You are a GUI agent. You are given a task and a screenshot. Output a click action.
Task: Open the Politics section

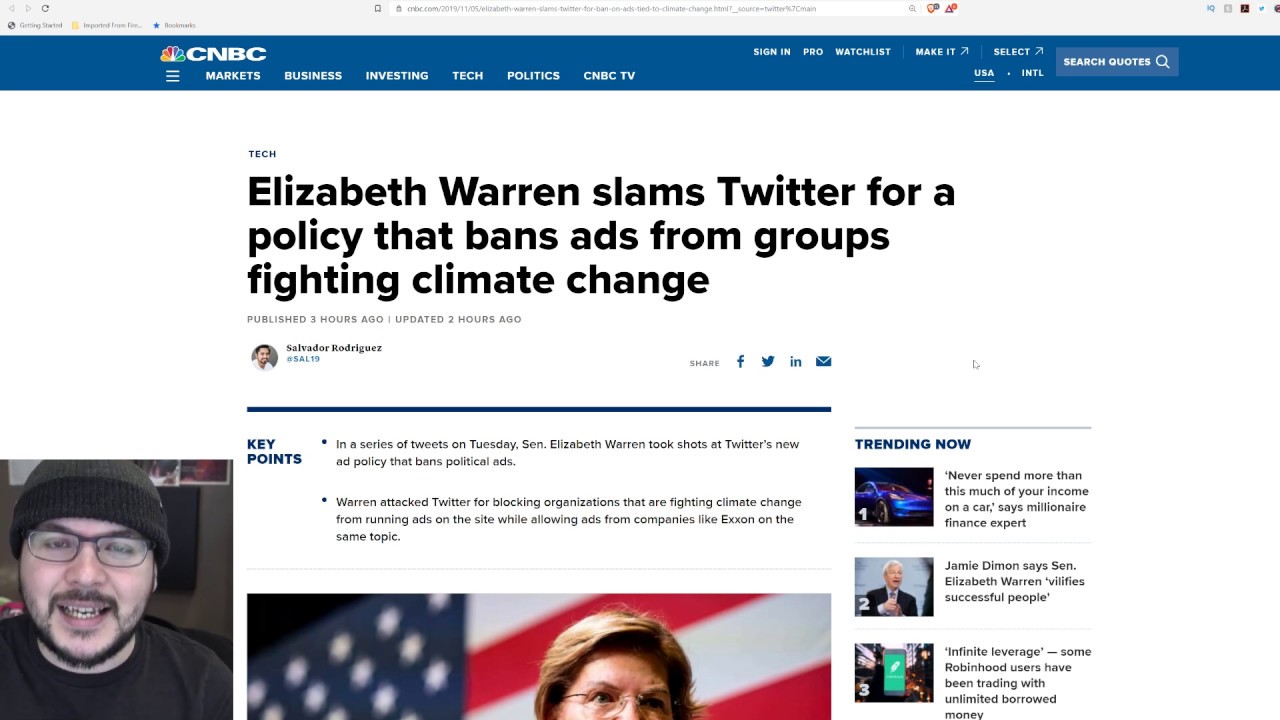tap(533, 76)
